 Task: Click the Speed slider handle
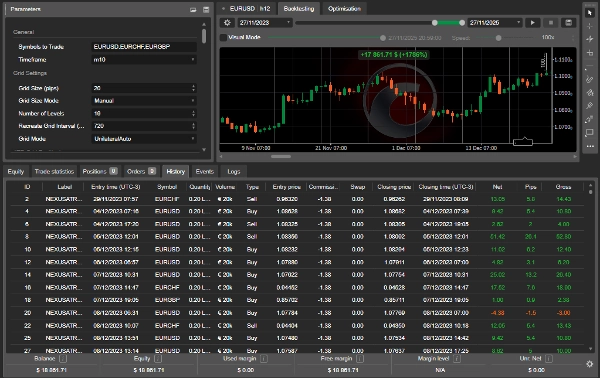(x=498, y=38)
